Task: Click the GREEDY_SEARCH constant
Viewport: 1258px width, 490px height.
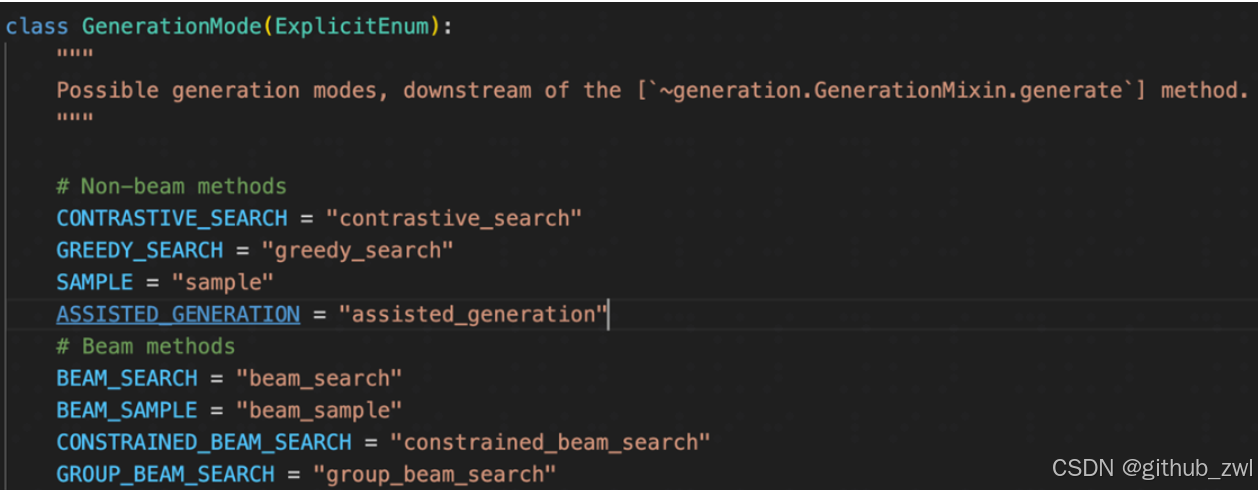Action: (139, 250)
